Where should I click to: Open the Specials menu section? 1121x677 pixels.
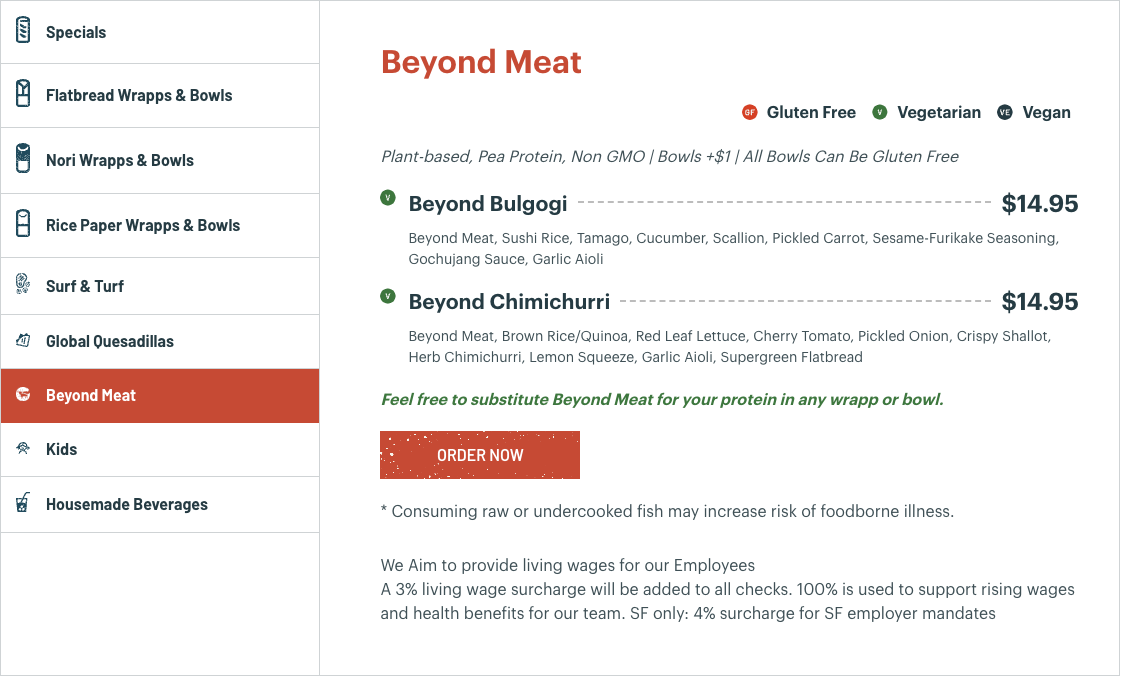tap(76, 32)
